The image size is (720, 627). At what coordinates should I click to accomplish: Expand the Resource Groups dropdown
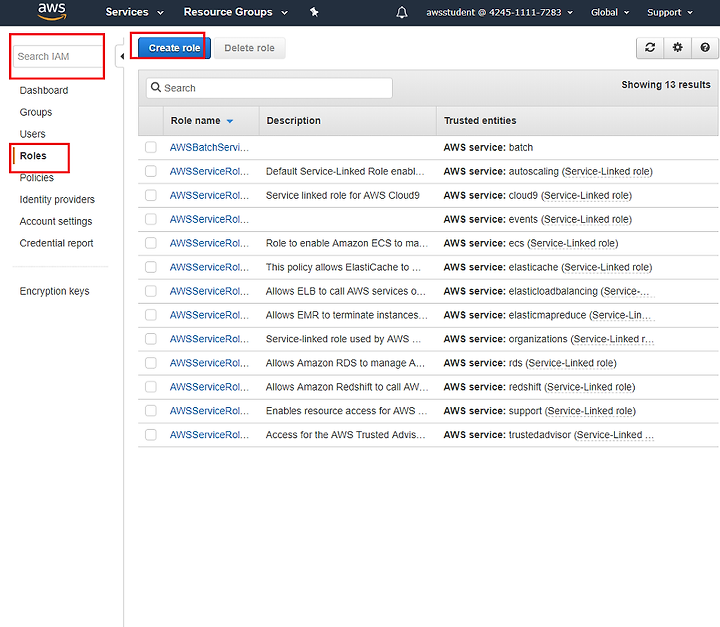point(236,12)
